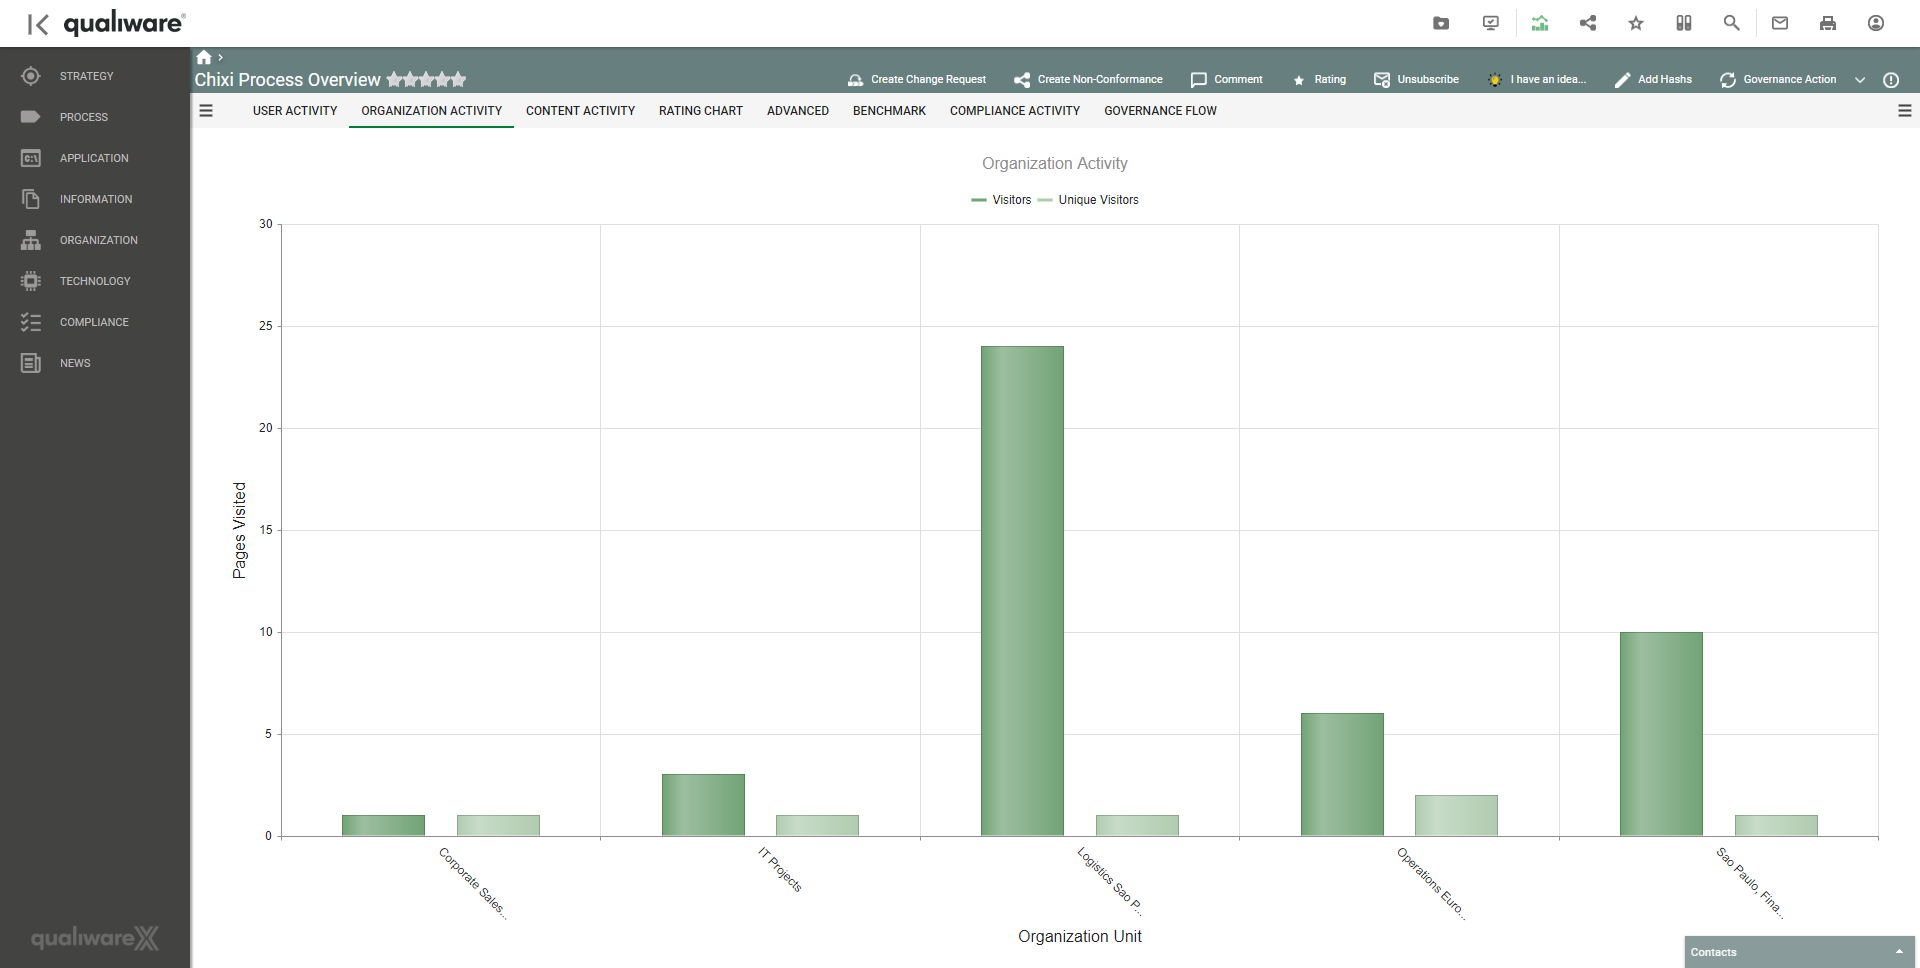Expand the Governance Action chevron dropdown

[1859, 79]
